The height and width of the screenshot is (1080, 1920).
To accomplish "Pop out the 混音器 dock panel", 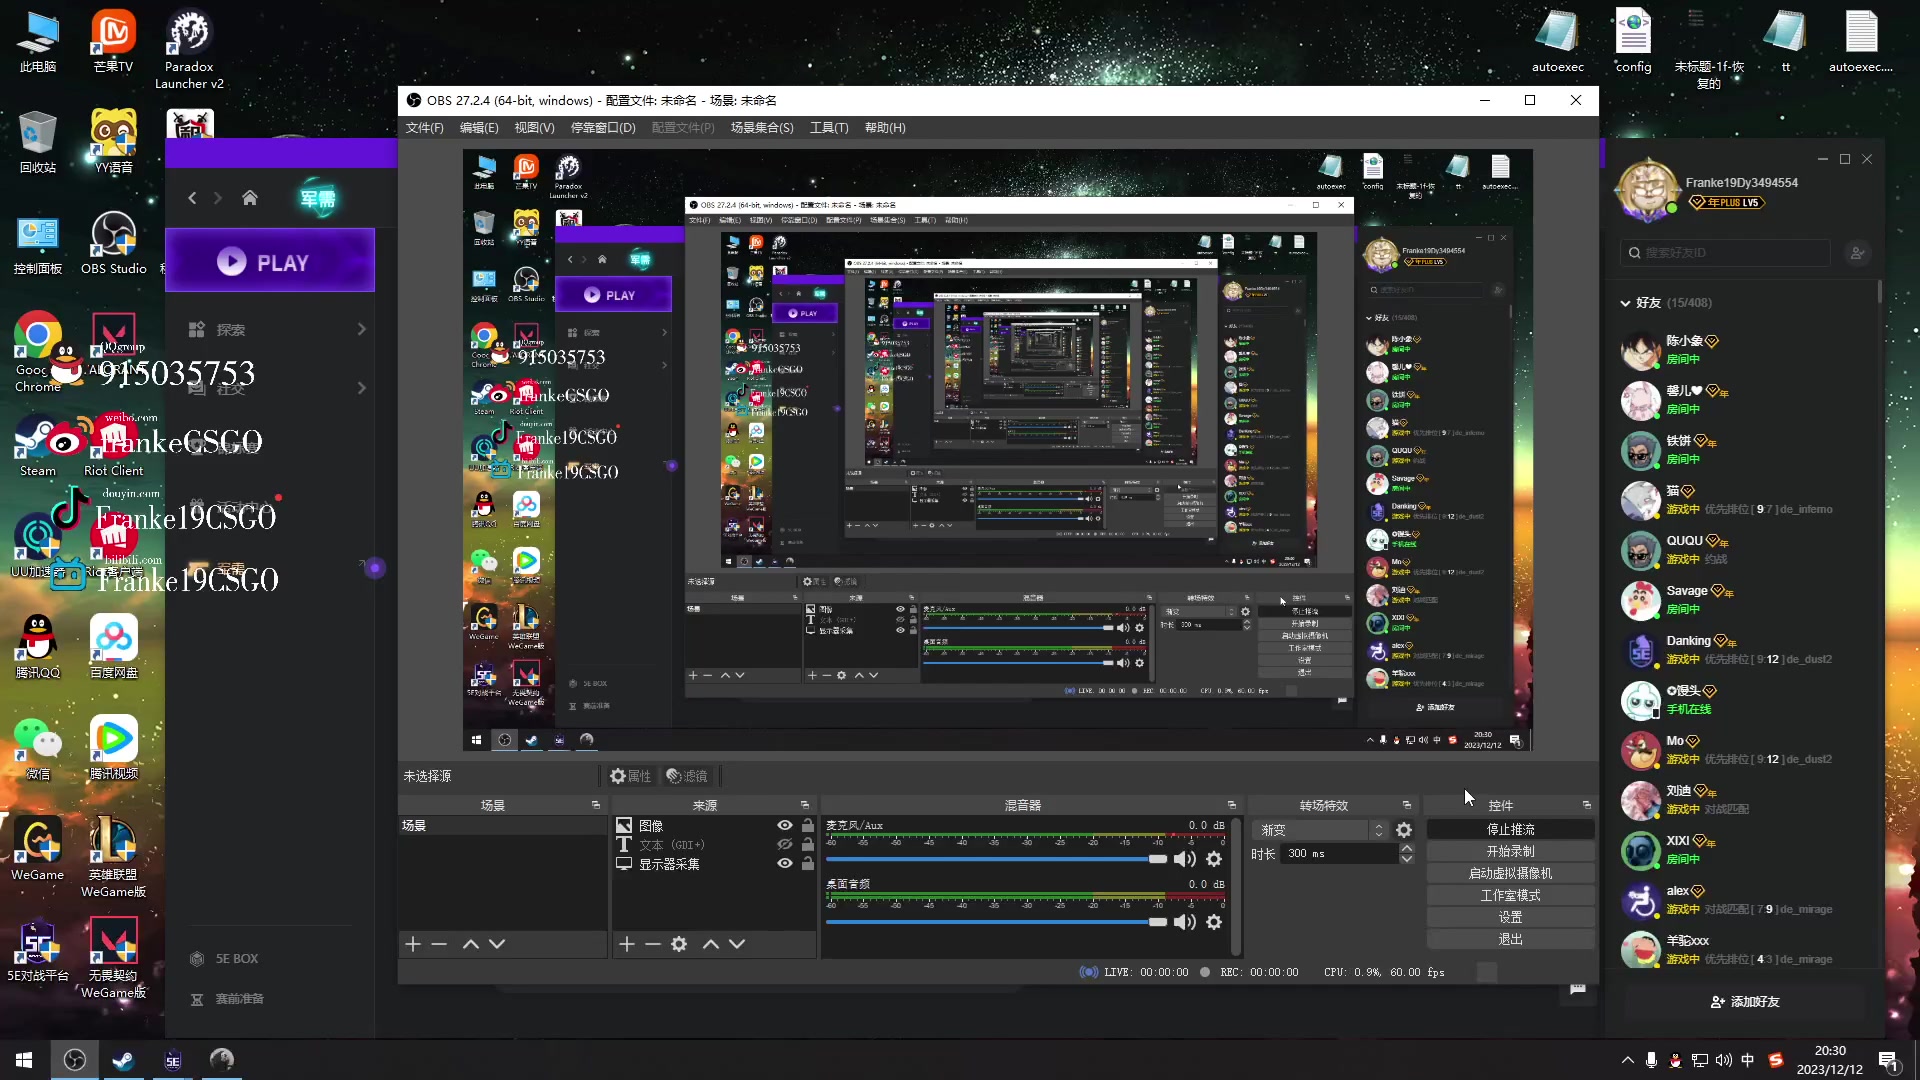I will click(1232, 805).
